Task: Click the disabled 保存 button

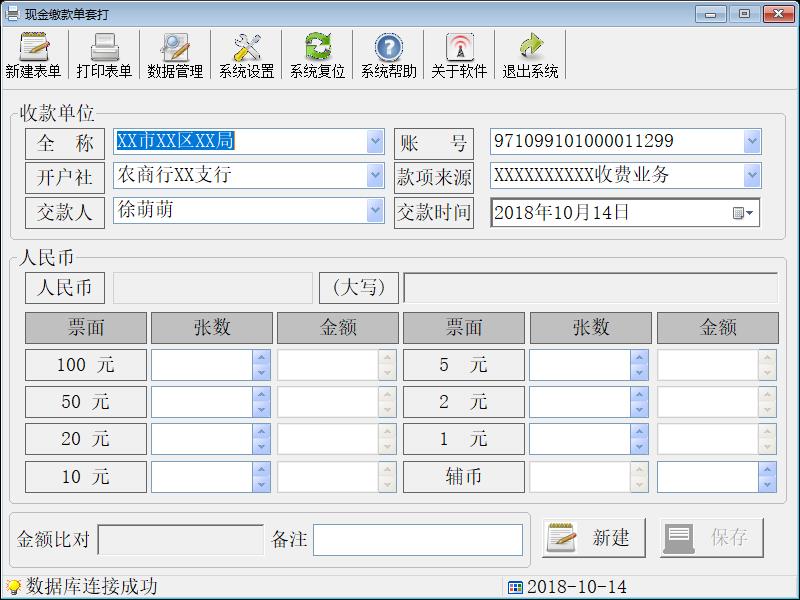Action: (x=712, y=538)
